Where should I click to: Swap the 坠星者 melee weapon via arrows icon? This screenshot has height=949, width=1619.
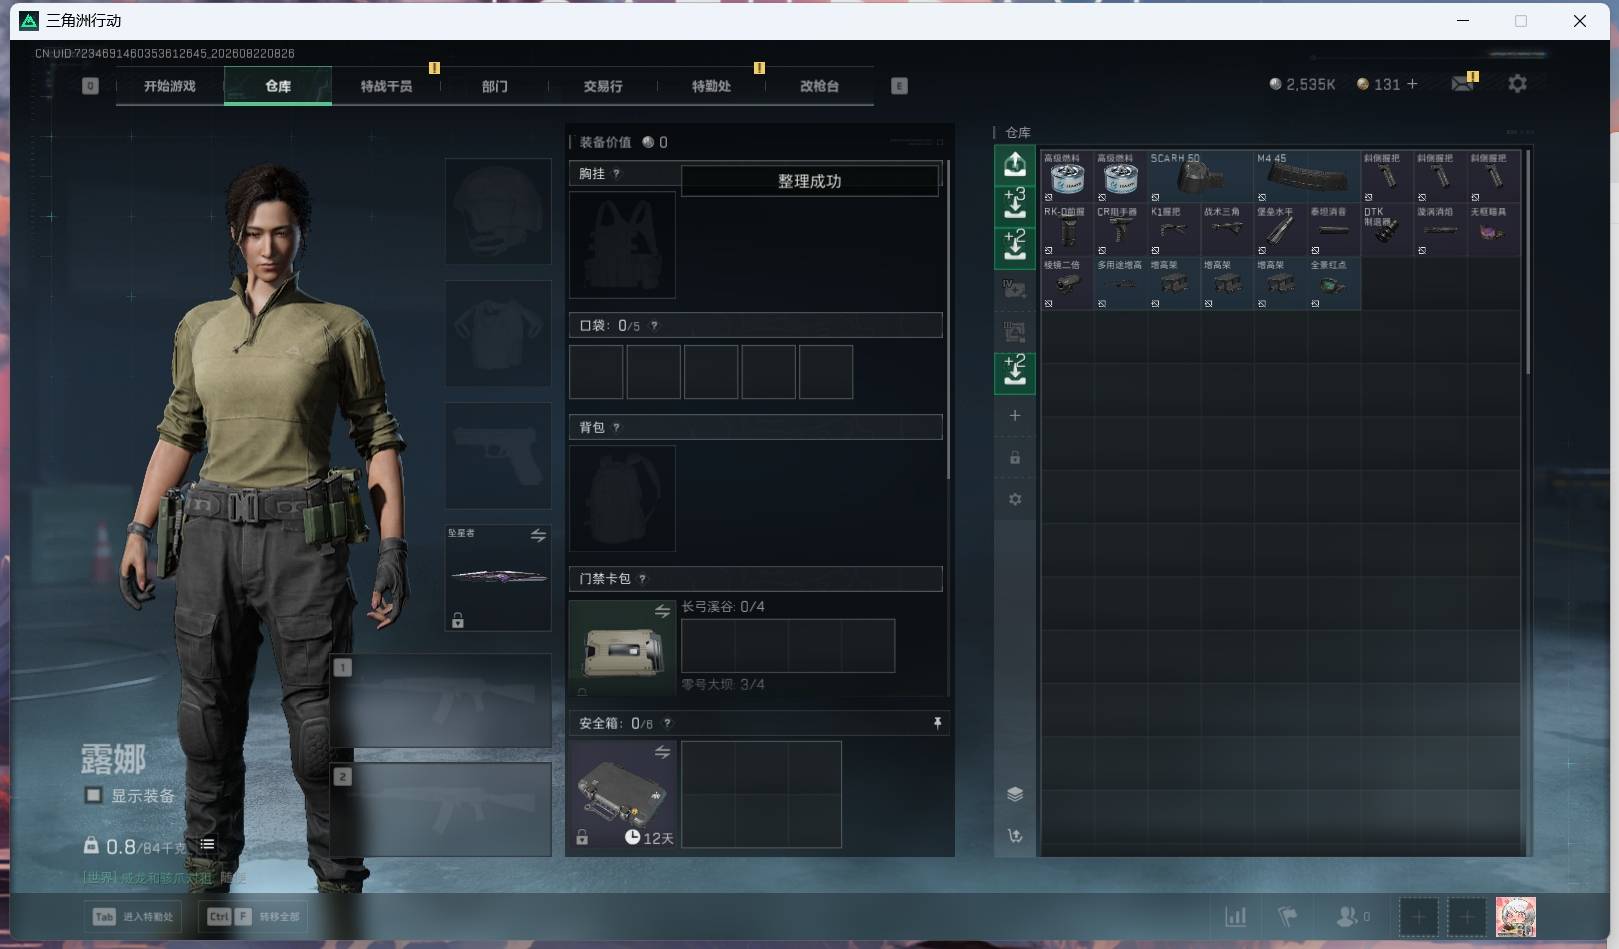[538, 536]
